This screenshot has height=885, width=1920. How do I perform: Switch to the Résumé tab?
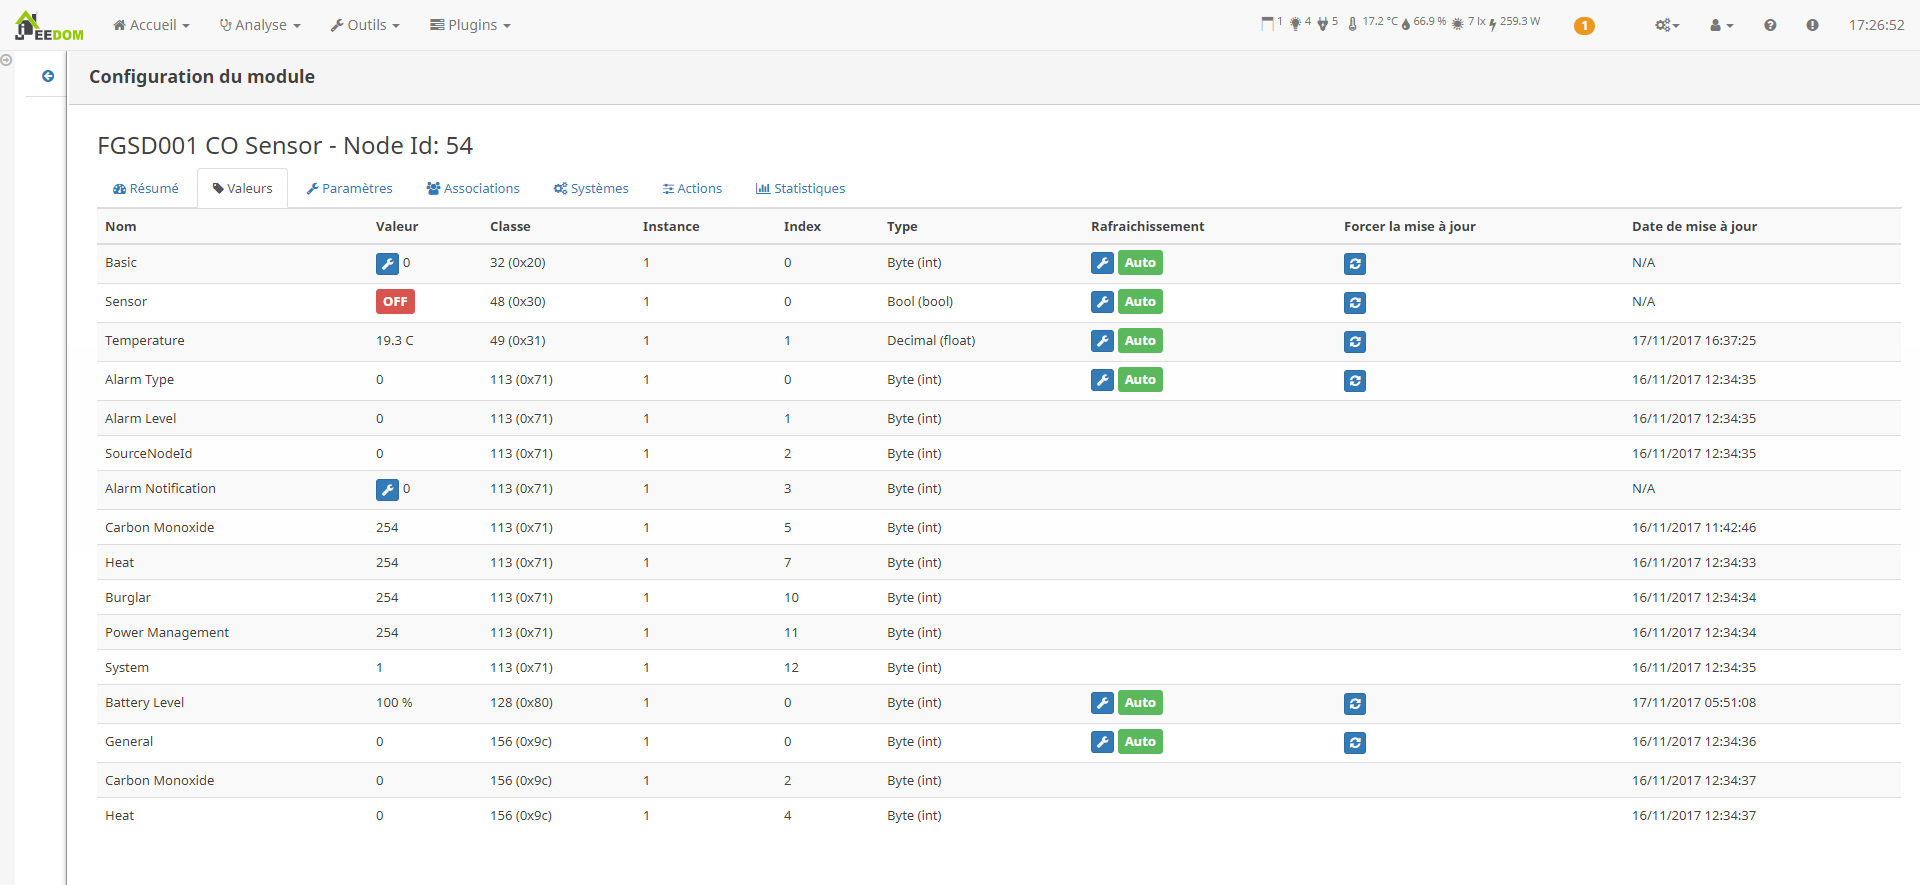point(146,188)
